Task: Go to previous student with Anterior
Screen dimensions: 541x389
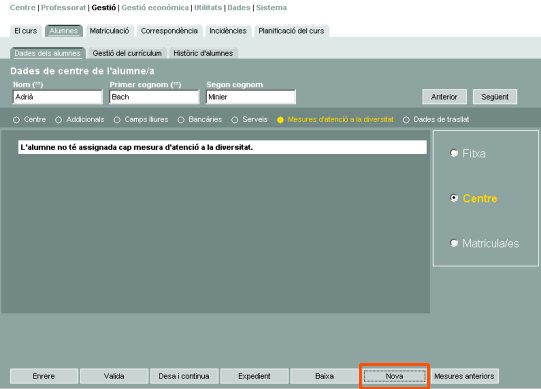Action: pos(444,97)
